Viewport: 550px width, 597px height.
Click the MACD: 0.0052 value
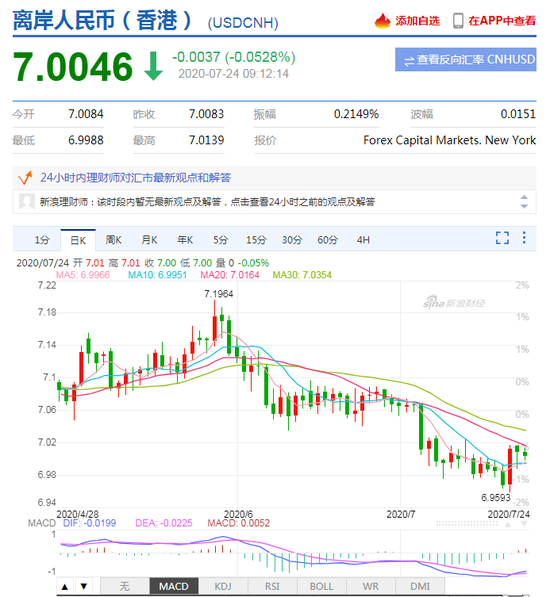tap(239, 523)
